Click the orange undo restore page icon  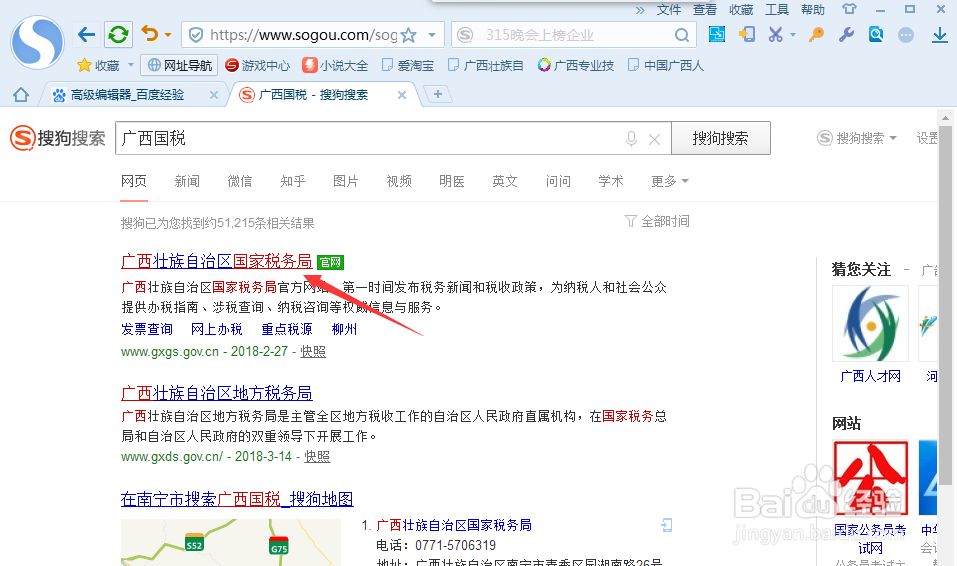(x=150, y=34)
